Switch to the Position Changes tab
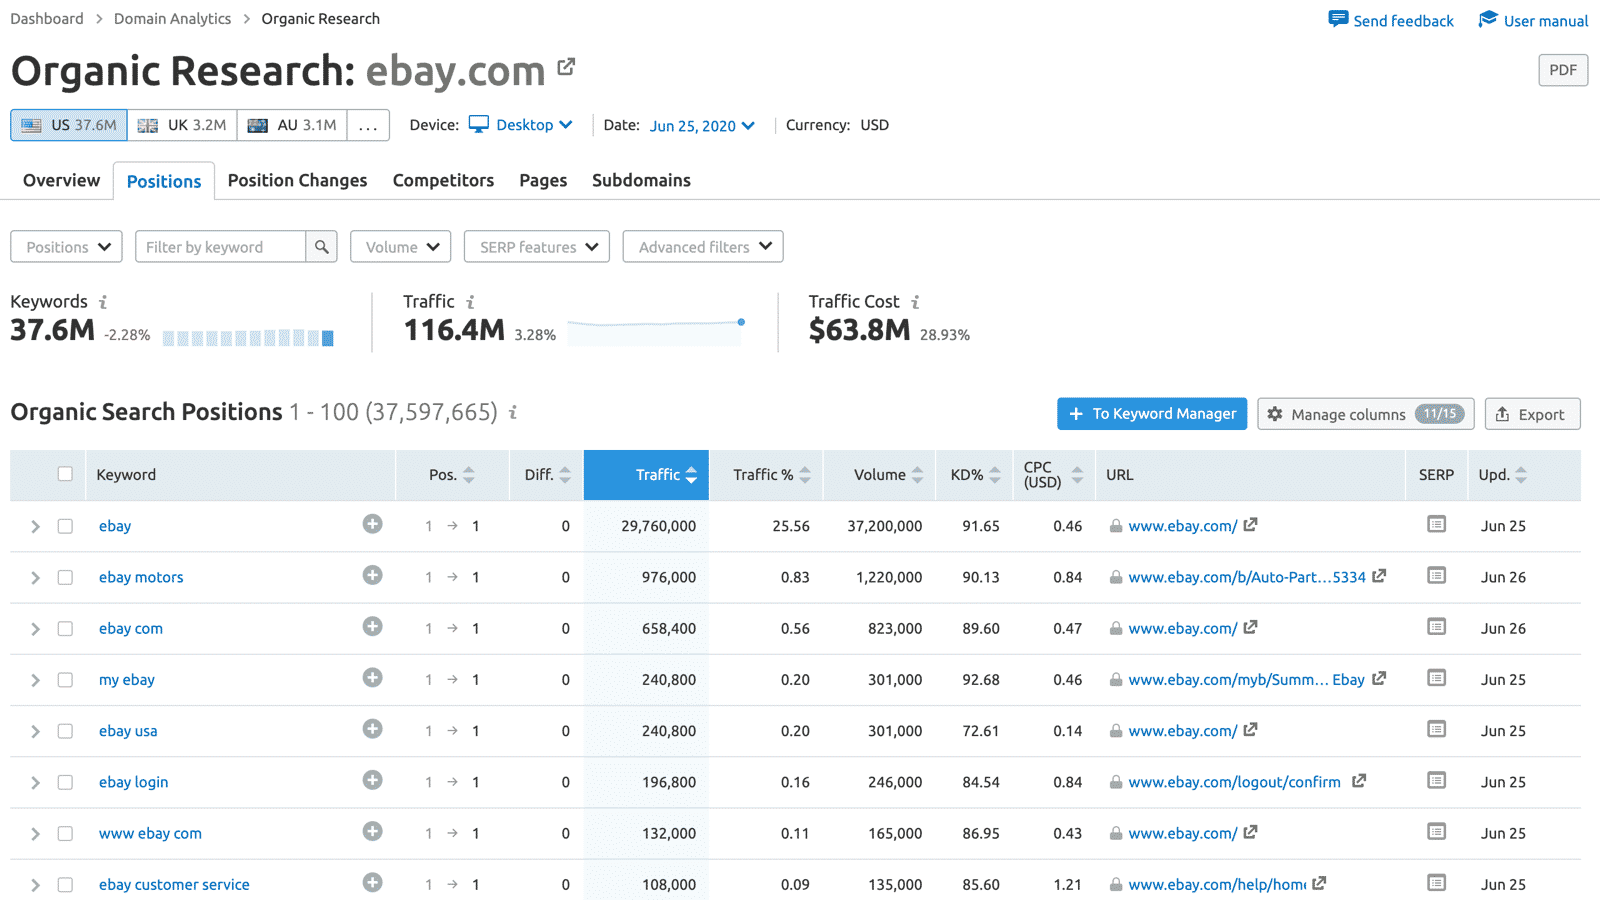This screenshot has width=1600, height=900. pos(297,181)
